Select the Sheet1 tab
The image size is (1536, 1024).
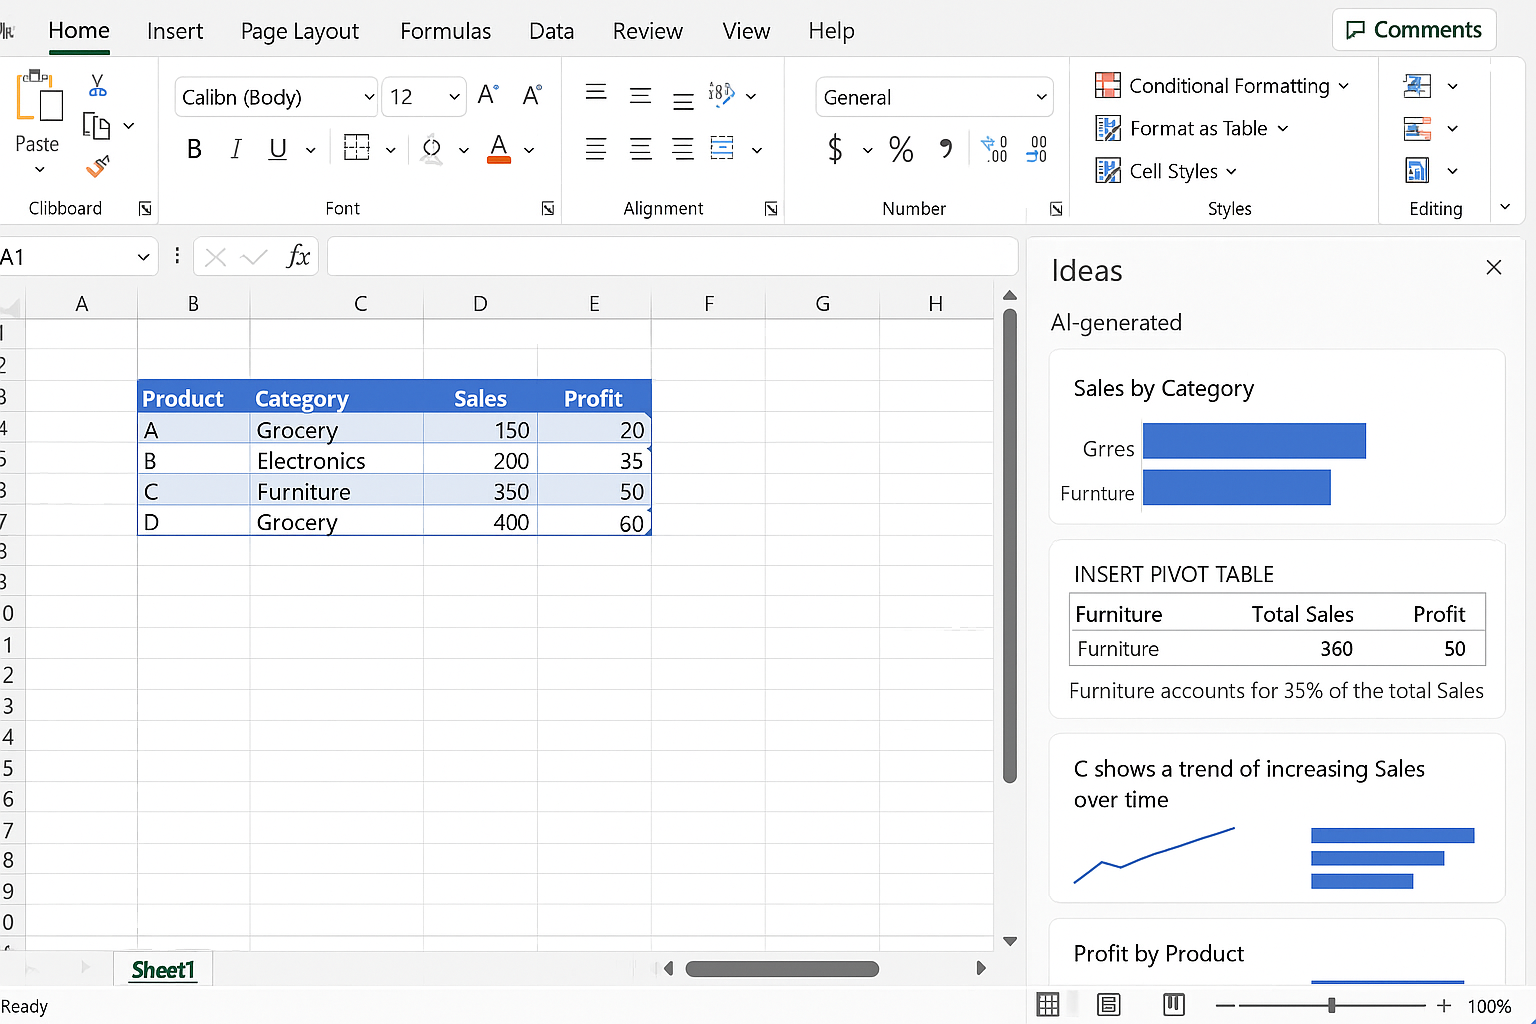(x=163, y=970)
